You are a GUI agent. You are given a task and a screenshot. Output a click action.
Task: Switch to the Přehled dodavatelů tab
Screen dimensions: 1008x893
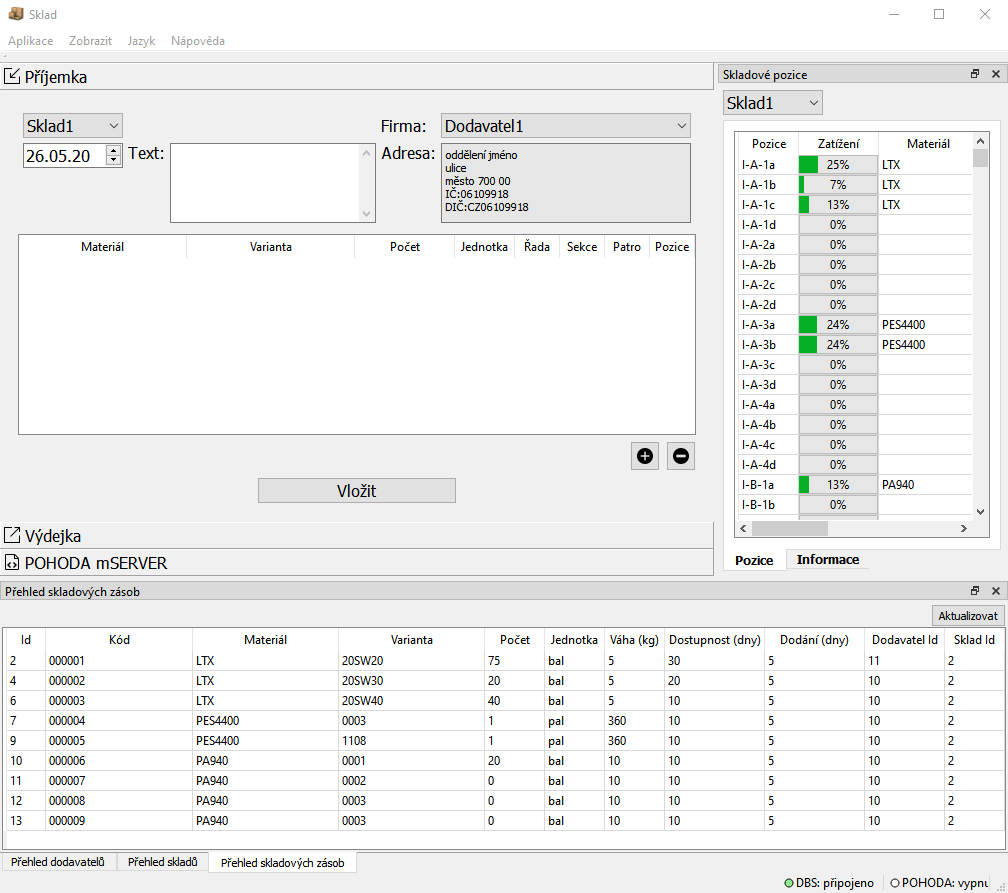(57, 861)
